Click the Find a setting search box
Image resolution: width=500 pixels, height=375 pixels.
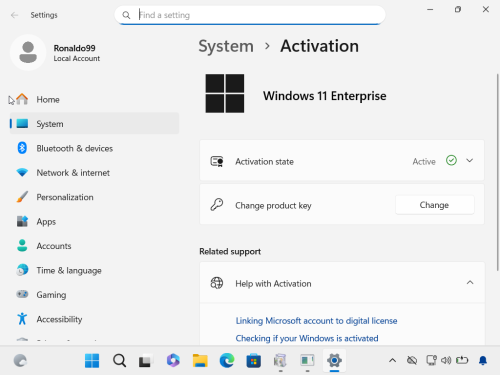(x=250, y=15)
